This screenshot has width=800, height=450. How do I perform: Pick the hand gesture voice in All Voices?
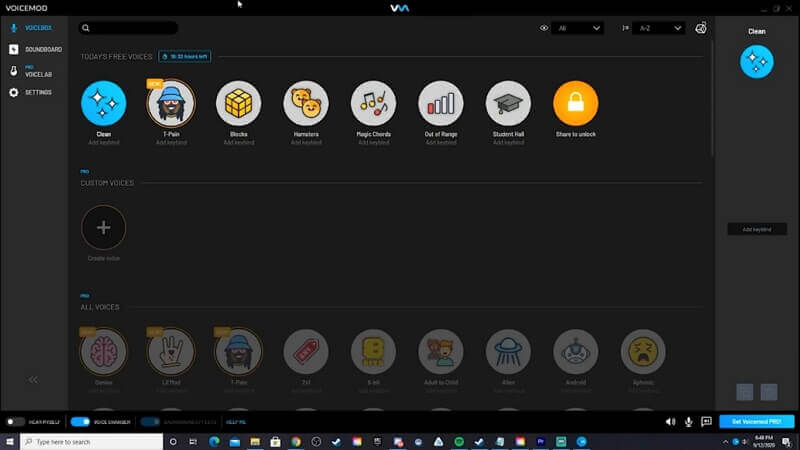pos(171,351)
